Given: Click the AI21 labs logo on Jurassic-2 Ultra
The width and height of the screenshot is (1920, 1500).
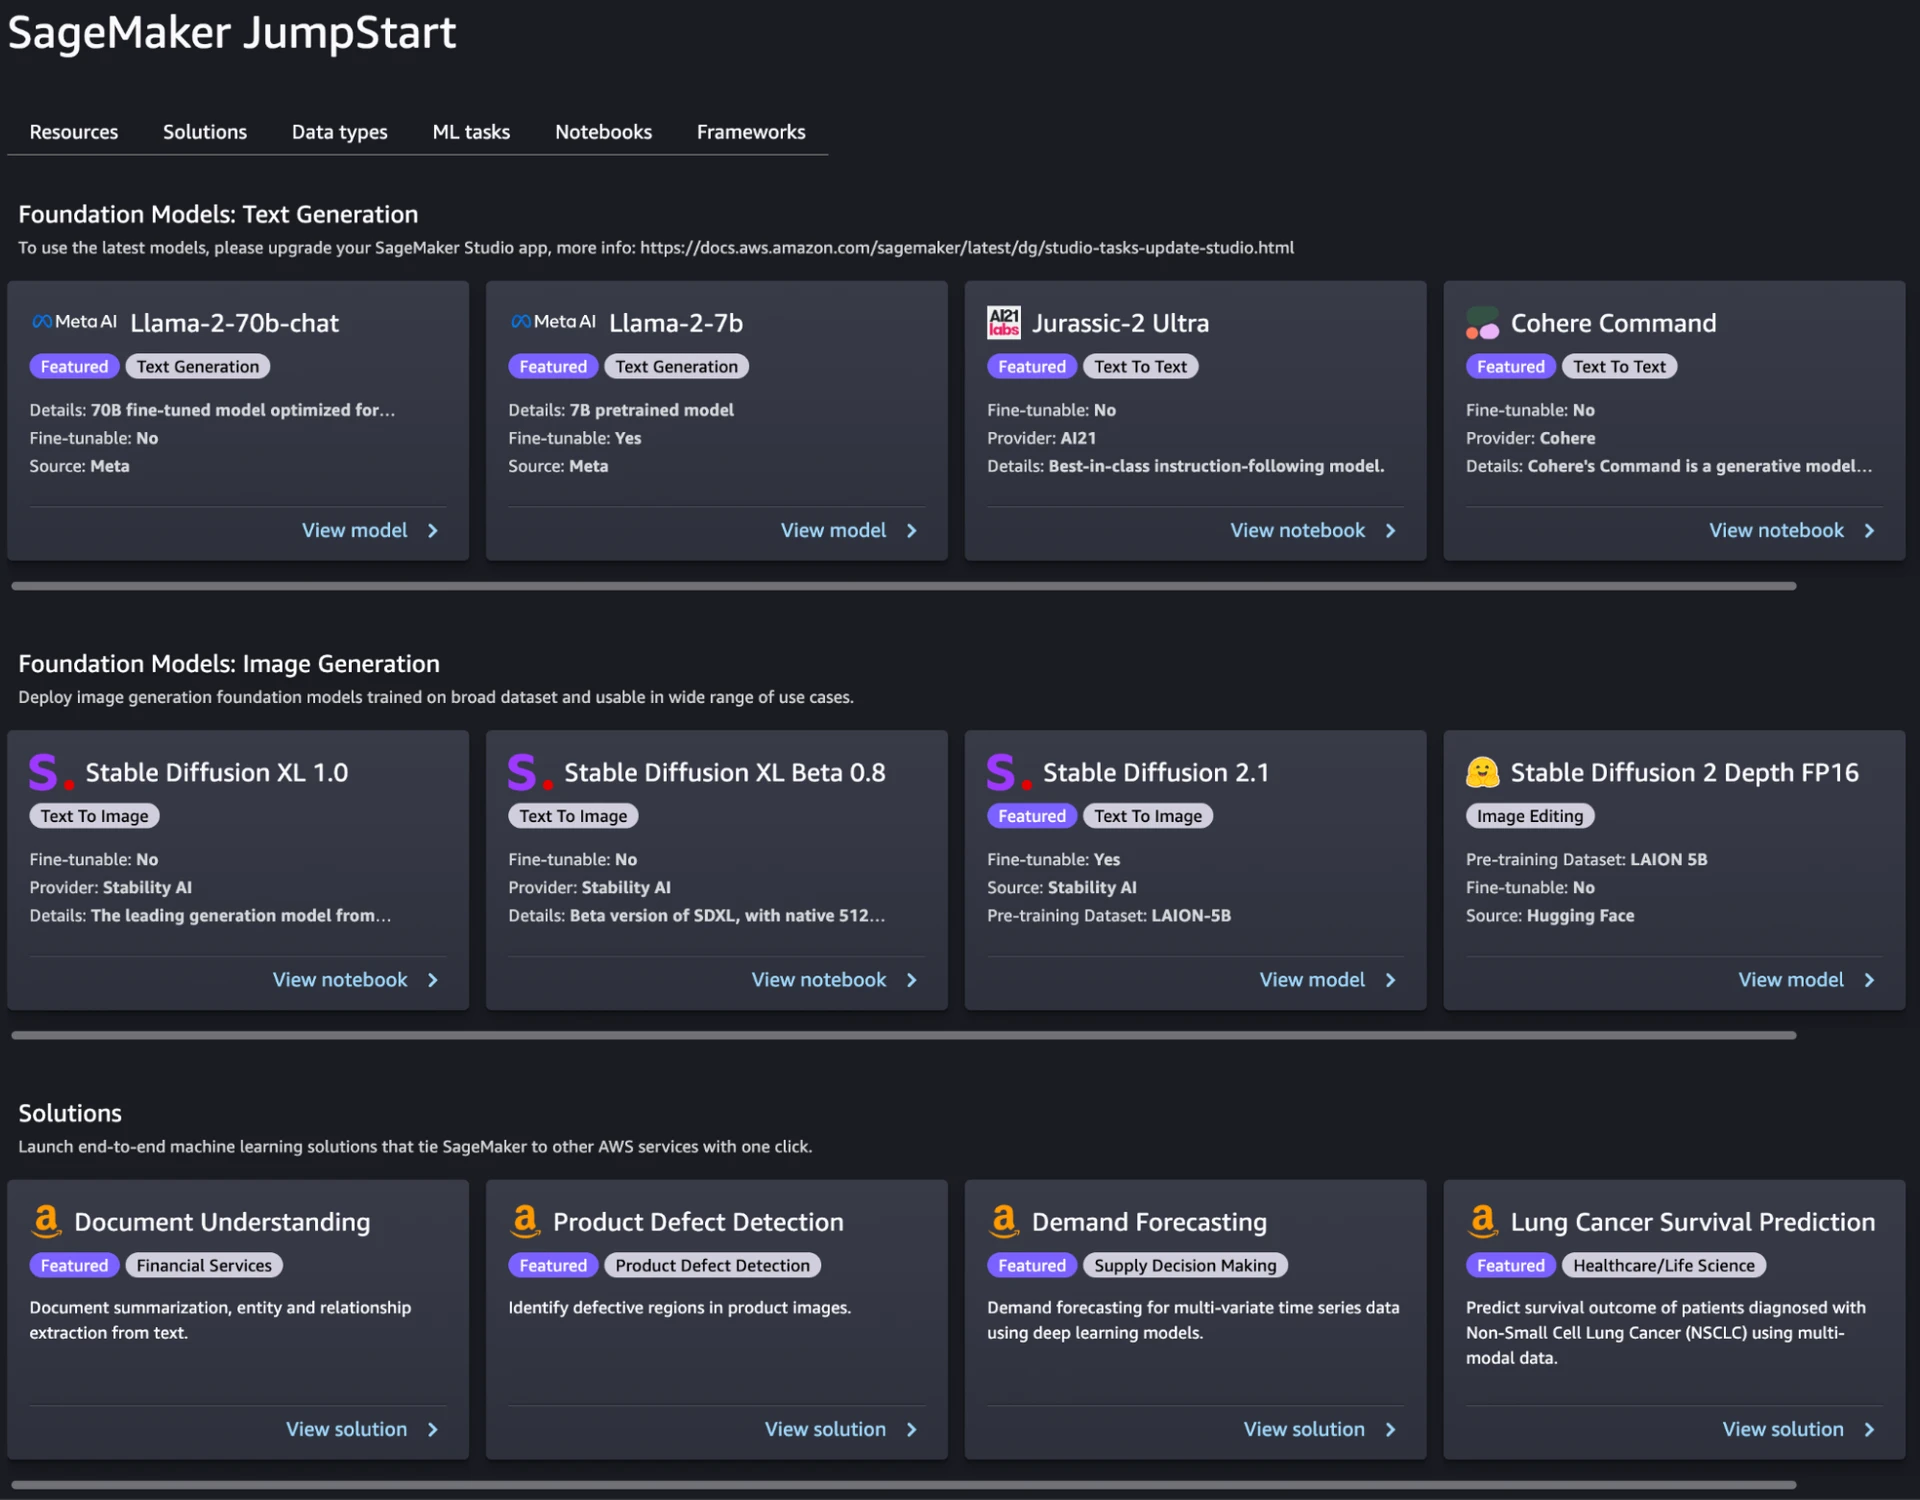Looking at the screenshot, I should tap(1003, 322).
